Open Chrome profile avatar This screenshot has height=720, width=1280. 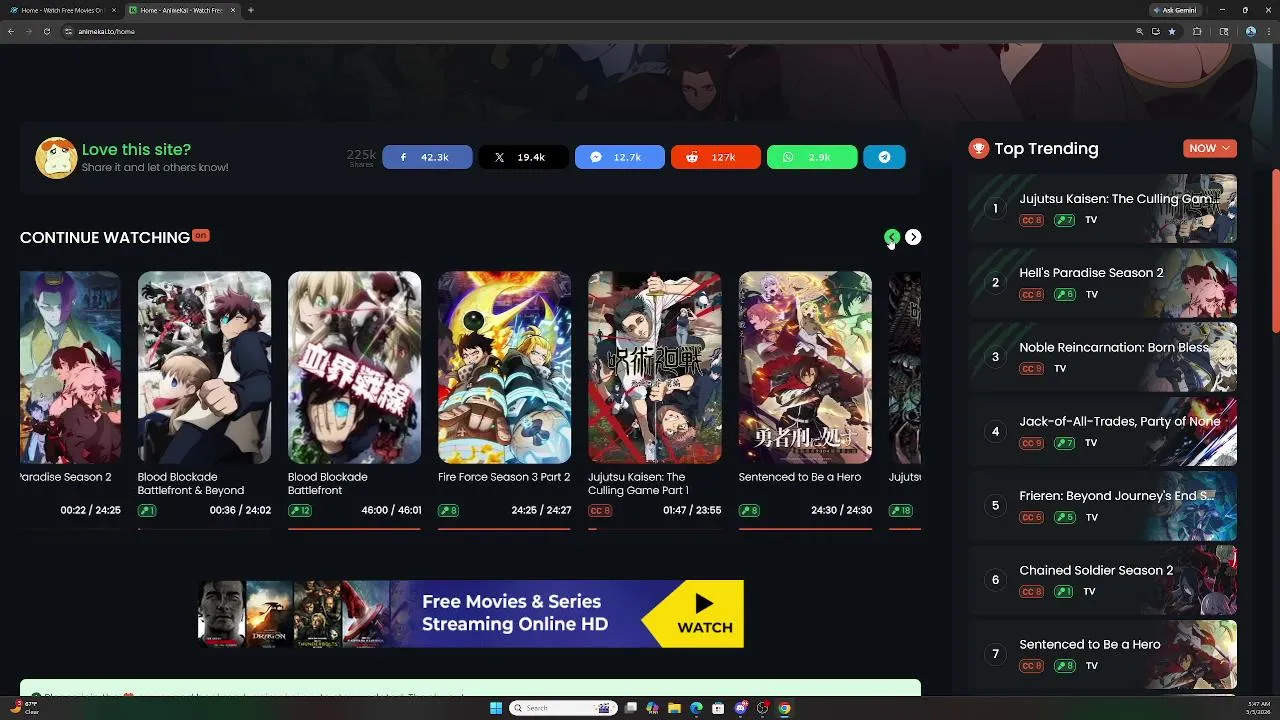[x=1250, y=31]
